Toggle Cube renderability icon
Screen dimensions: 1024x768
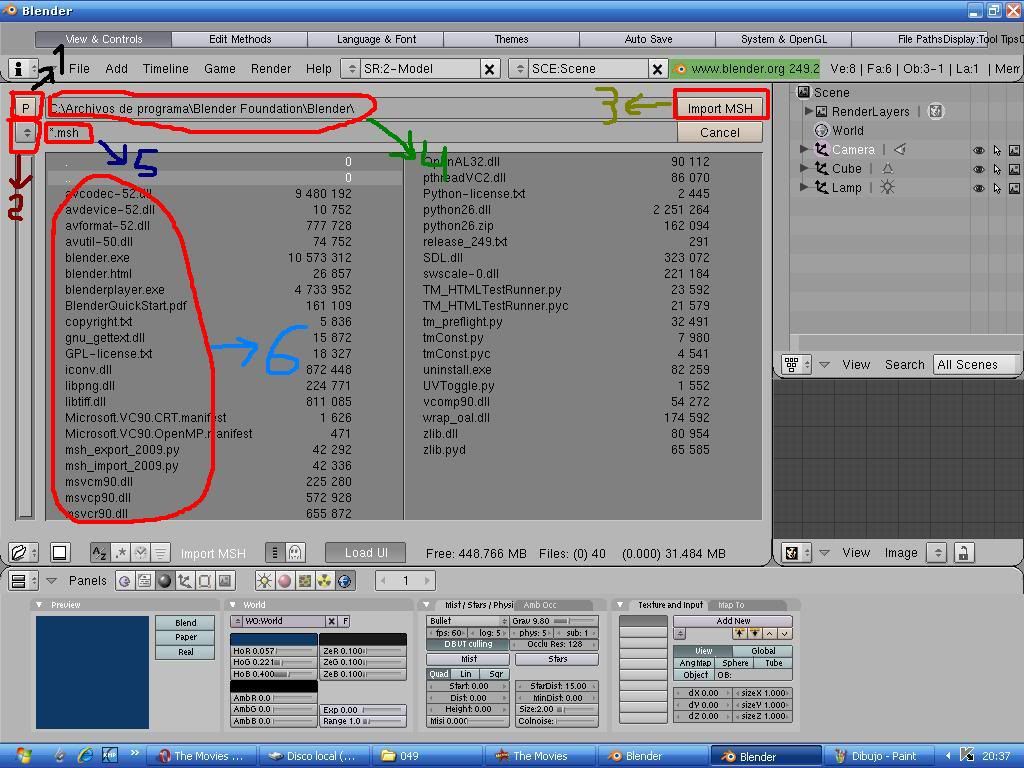(1014, 169)
